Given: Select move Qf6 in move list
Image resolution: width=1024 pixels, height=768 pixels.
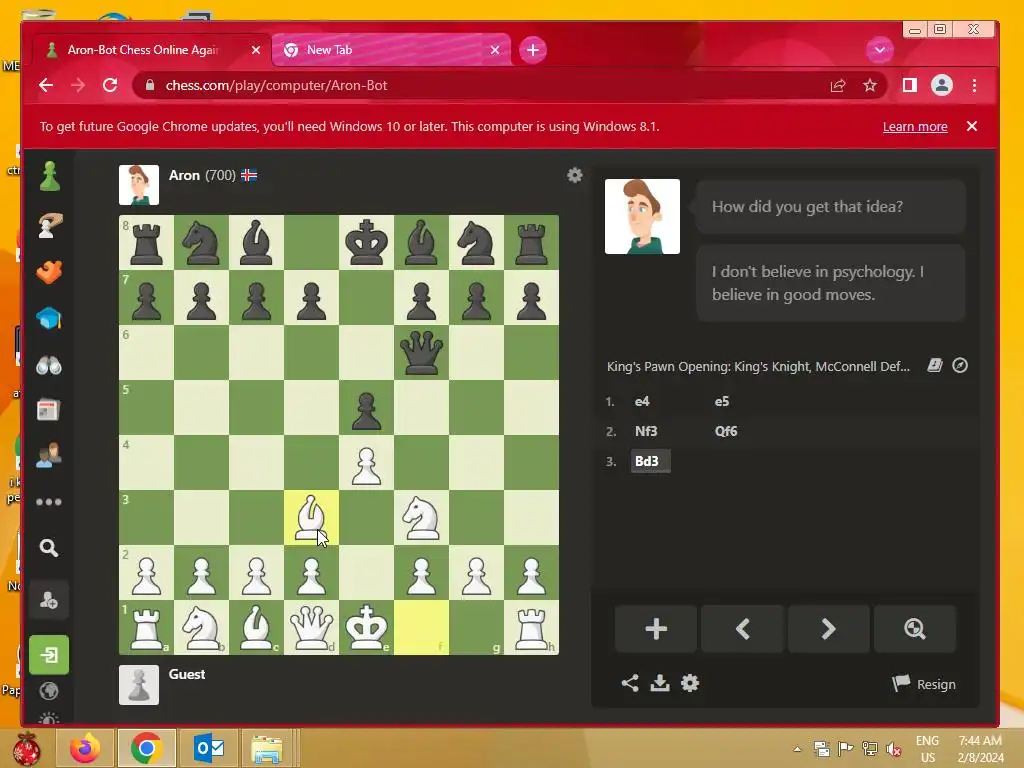Looking at the screenshot, I should coord(726,431).
